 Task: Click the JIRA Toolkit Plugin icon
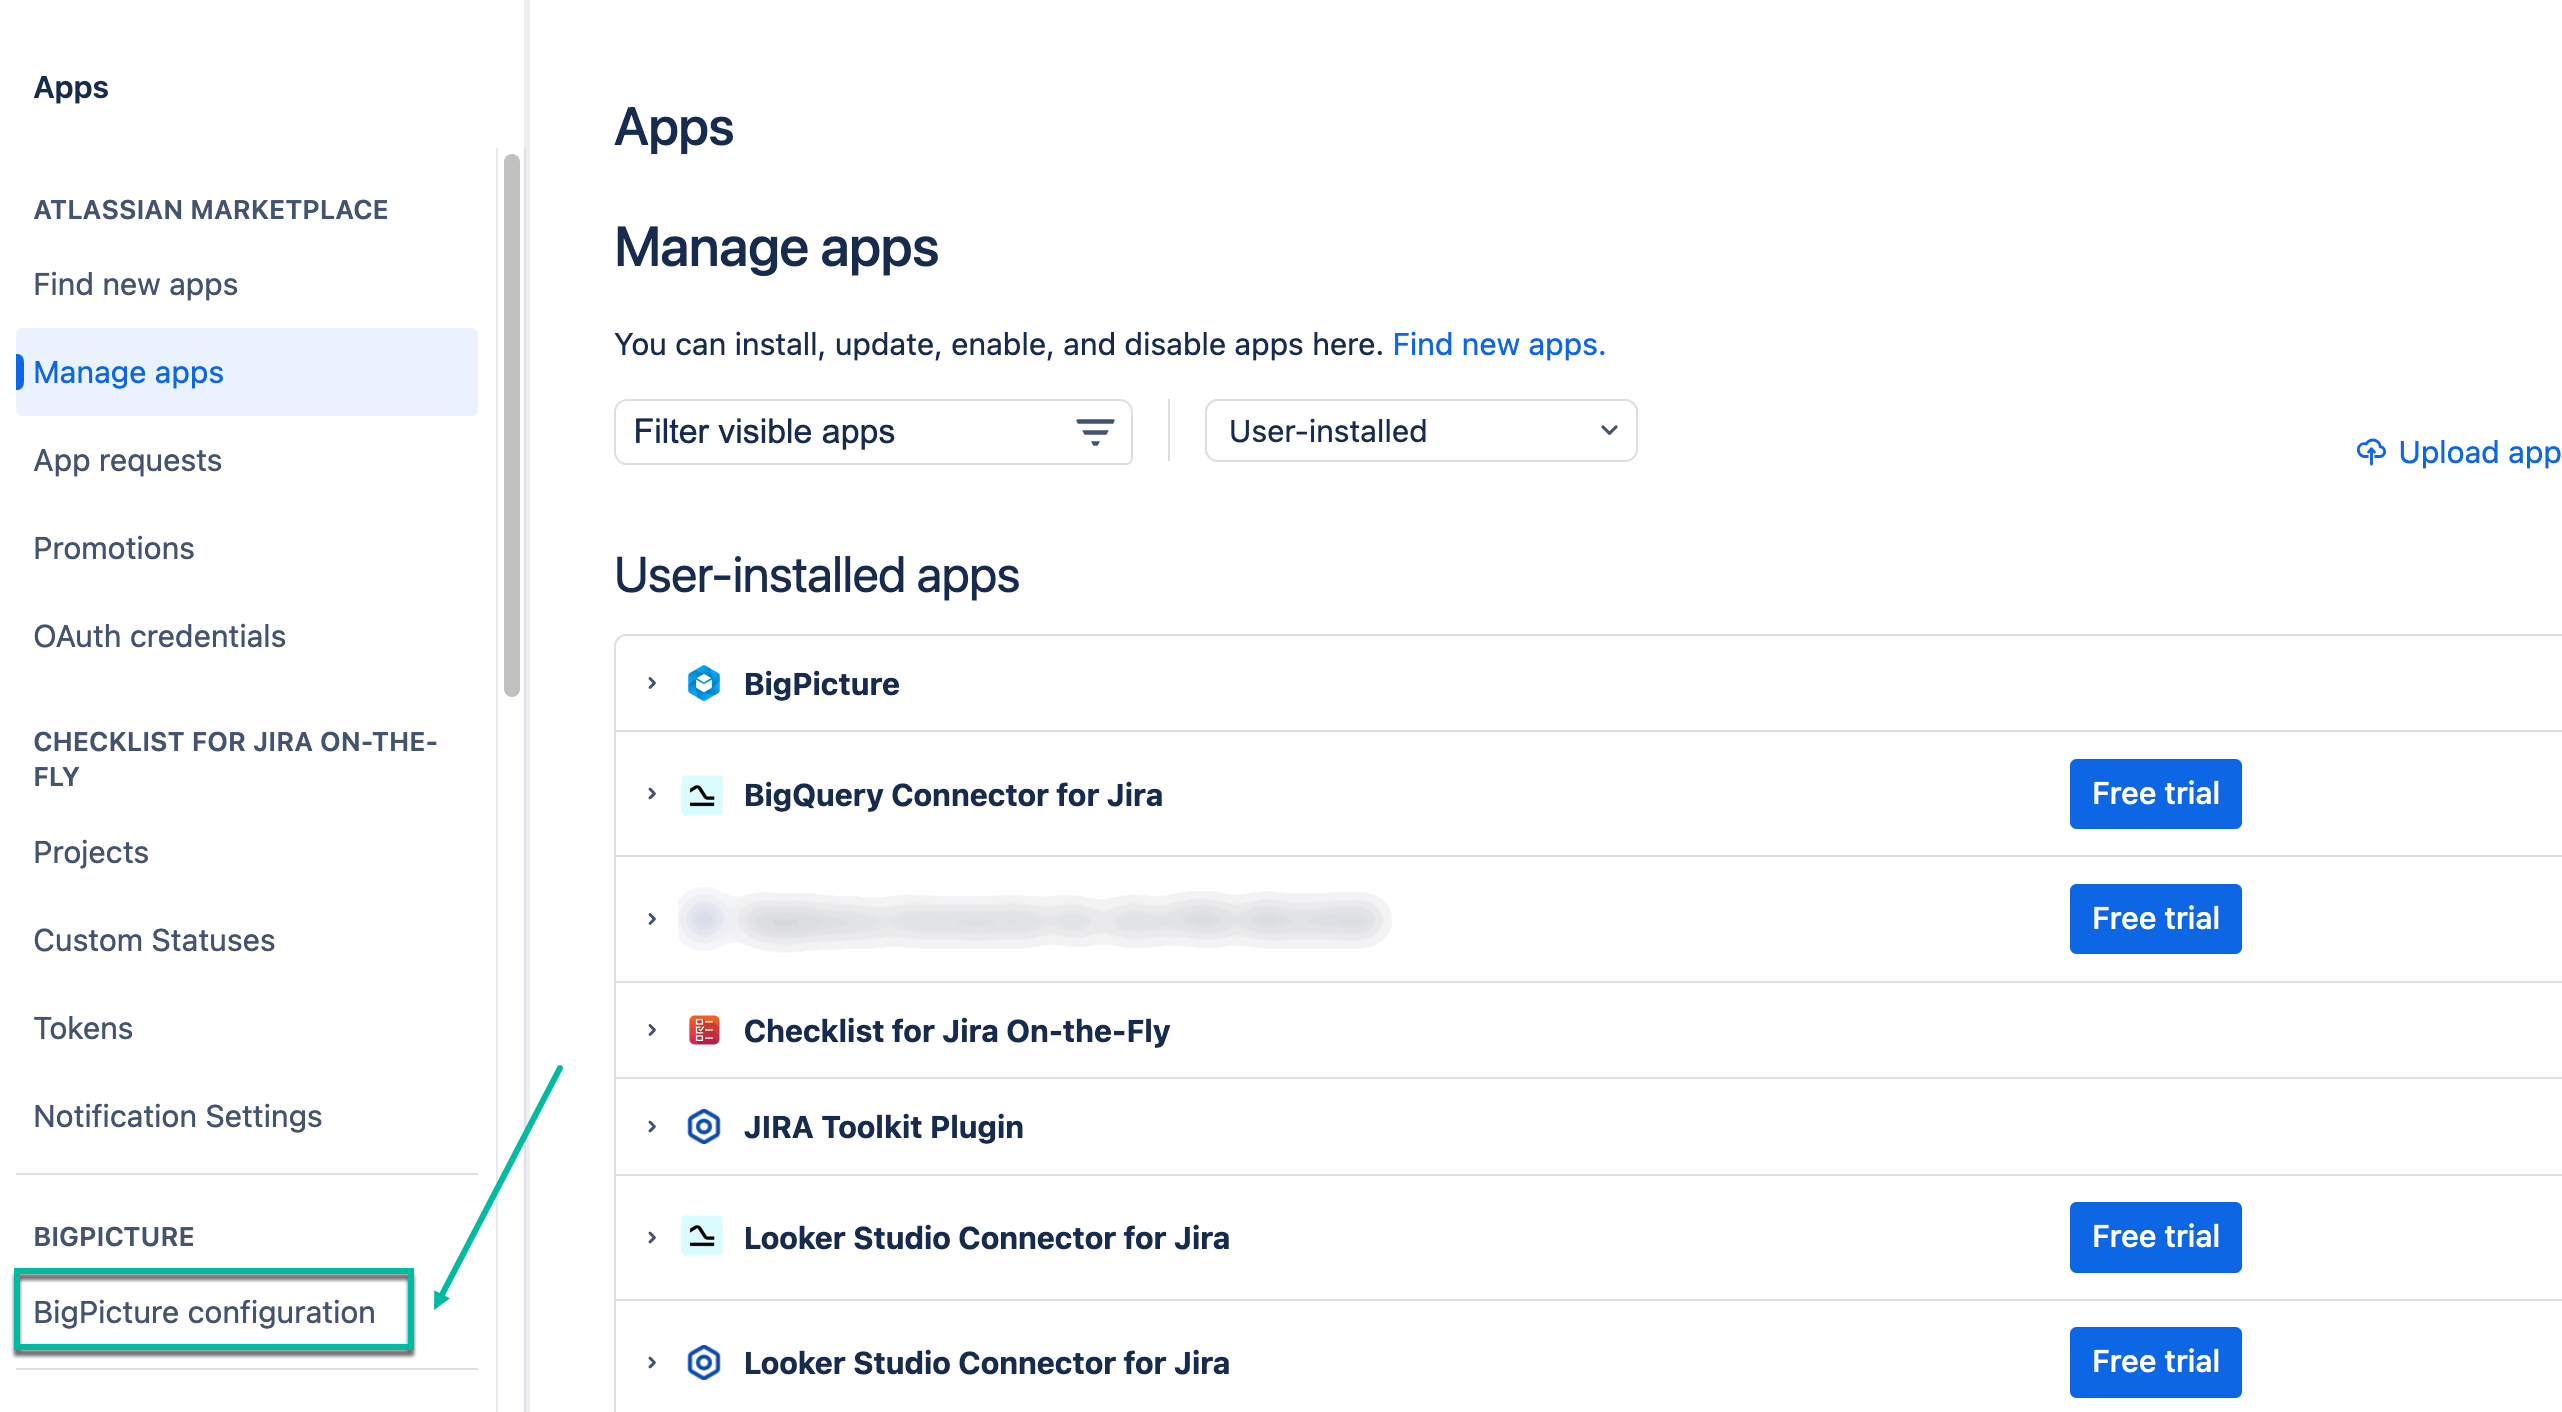[704, 1127]
